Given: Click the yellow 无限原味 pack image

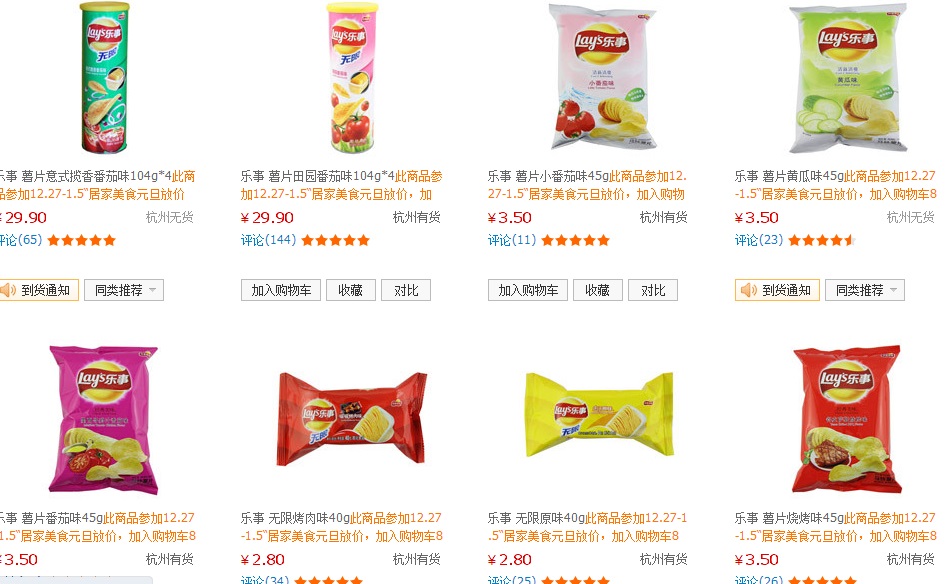Looking at the screenshot, I should [x=599, y=414].
